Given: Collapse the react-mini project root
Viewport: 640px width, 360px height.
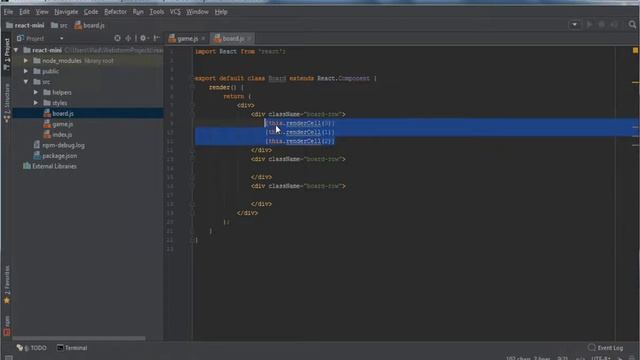Looking at the screenshot, I should [x=16, y=50].
